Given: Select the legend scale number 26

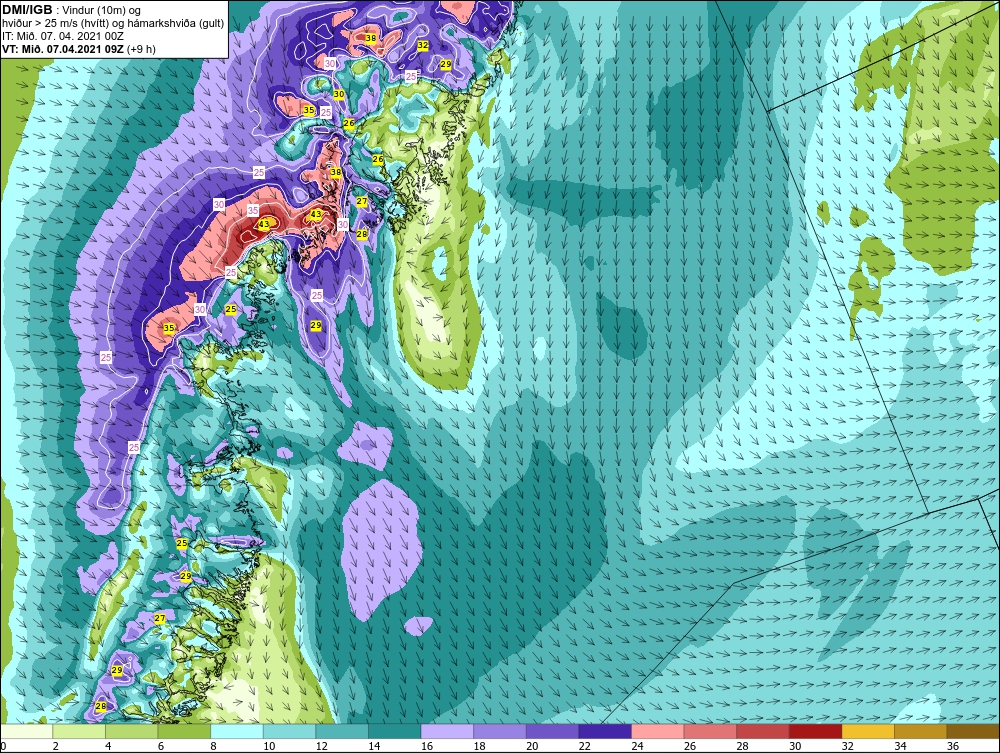Looking at the screenshot, I should point(690,746).
